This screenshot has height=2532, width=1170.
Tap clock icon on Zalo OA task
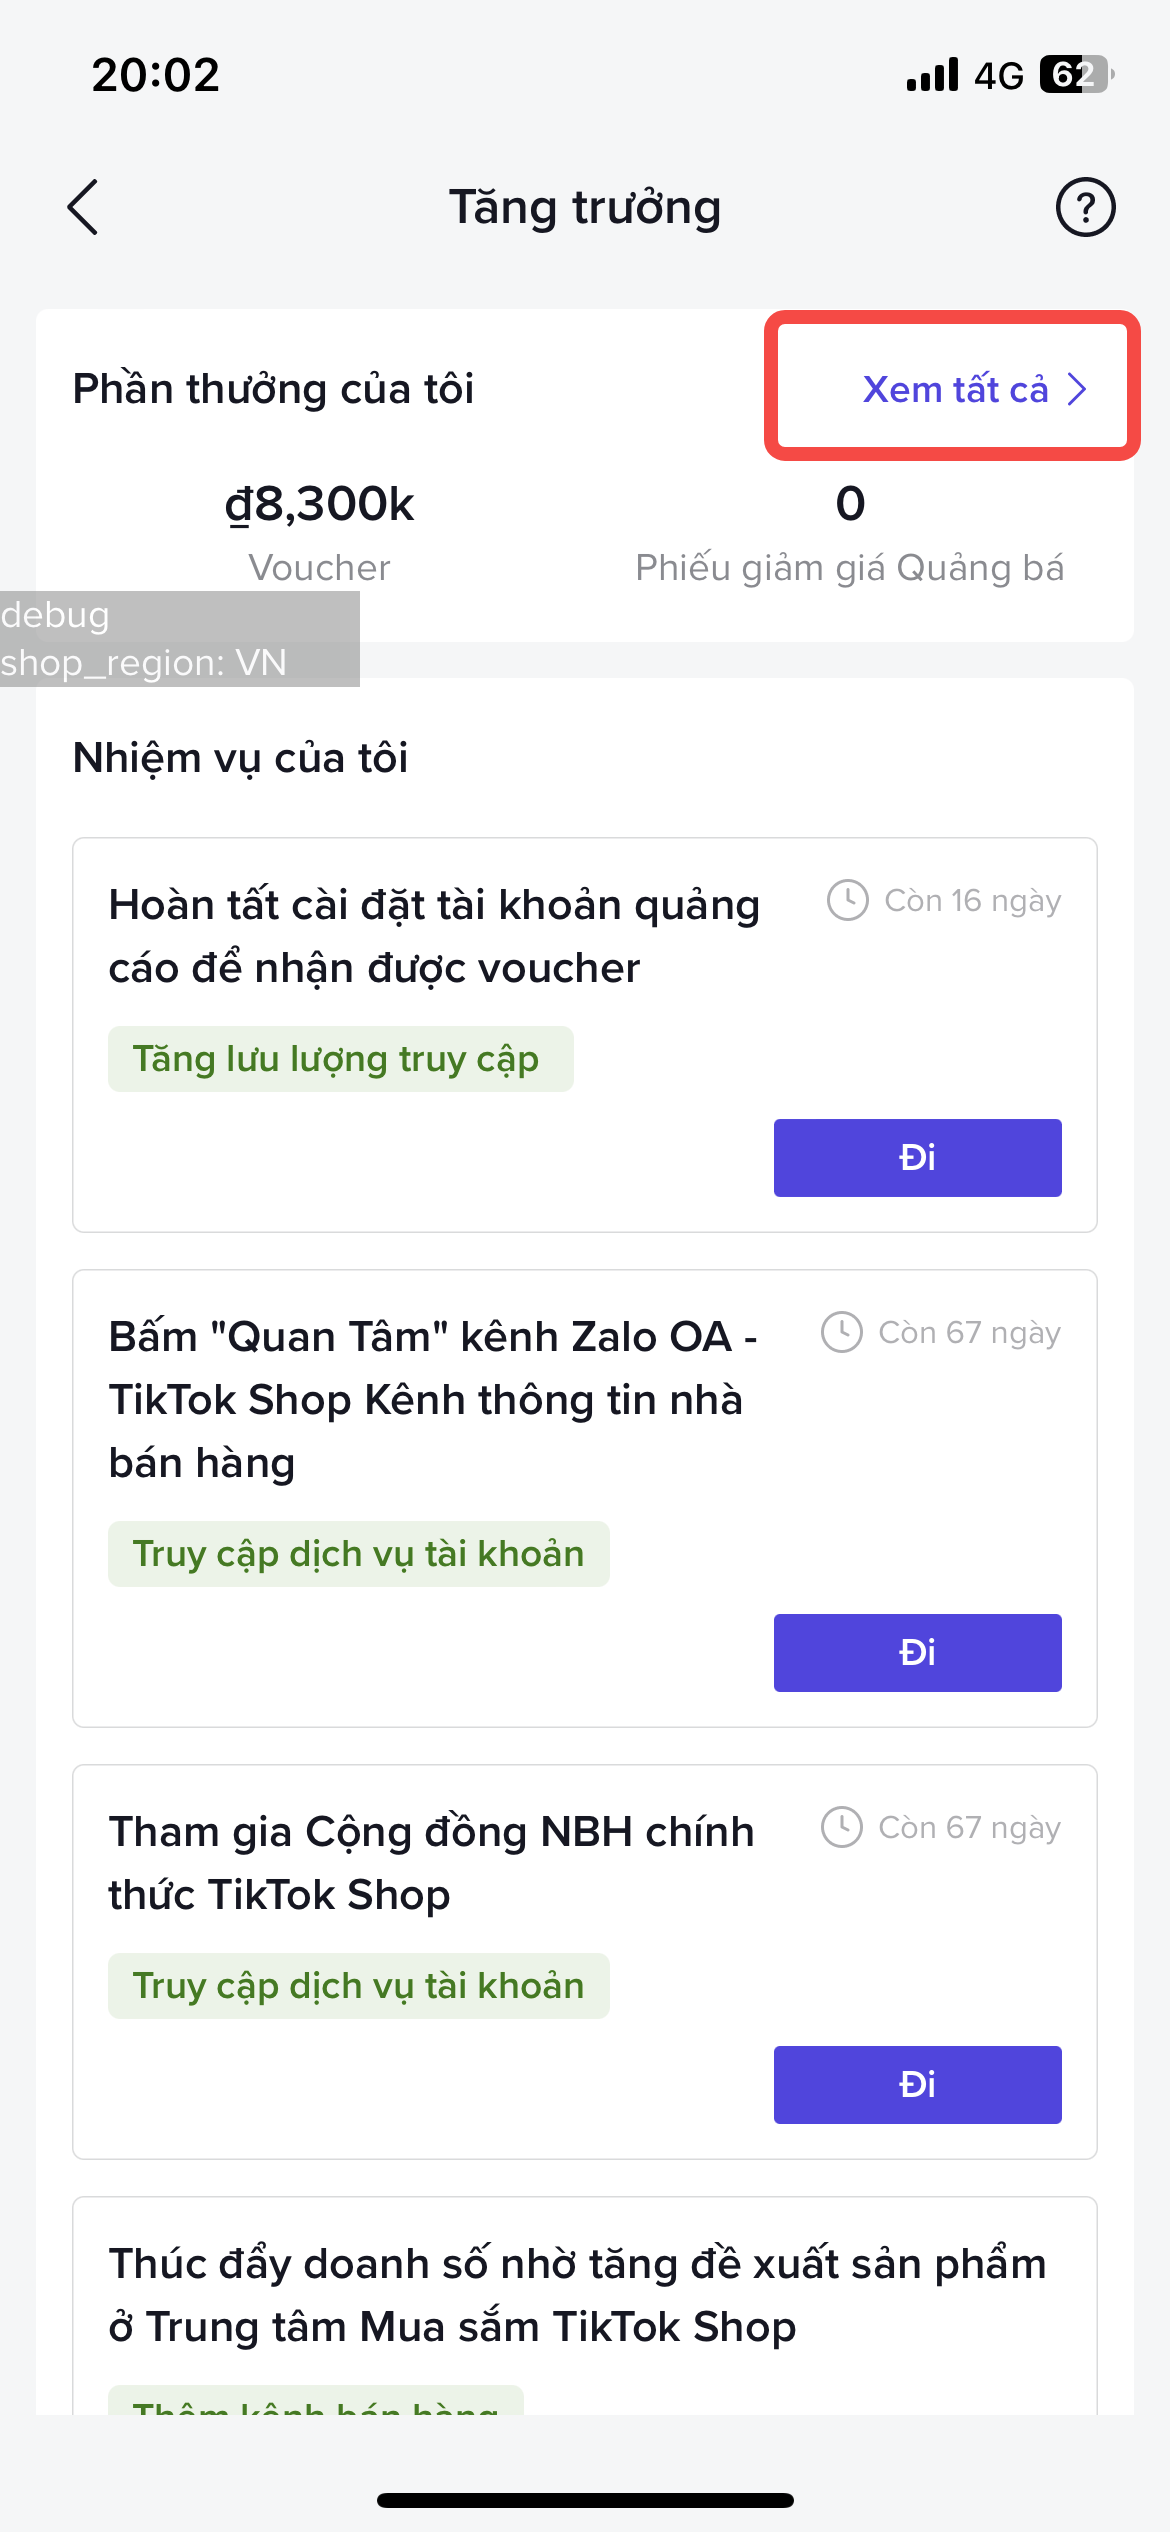pyautogui.click(x=841, y=1332)
